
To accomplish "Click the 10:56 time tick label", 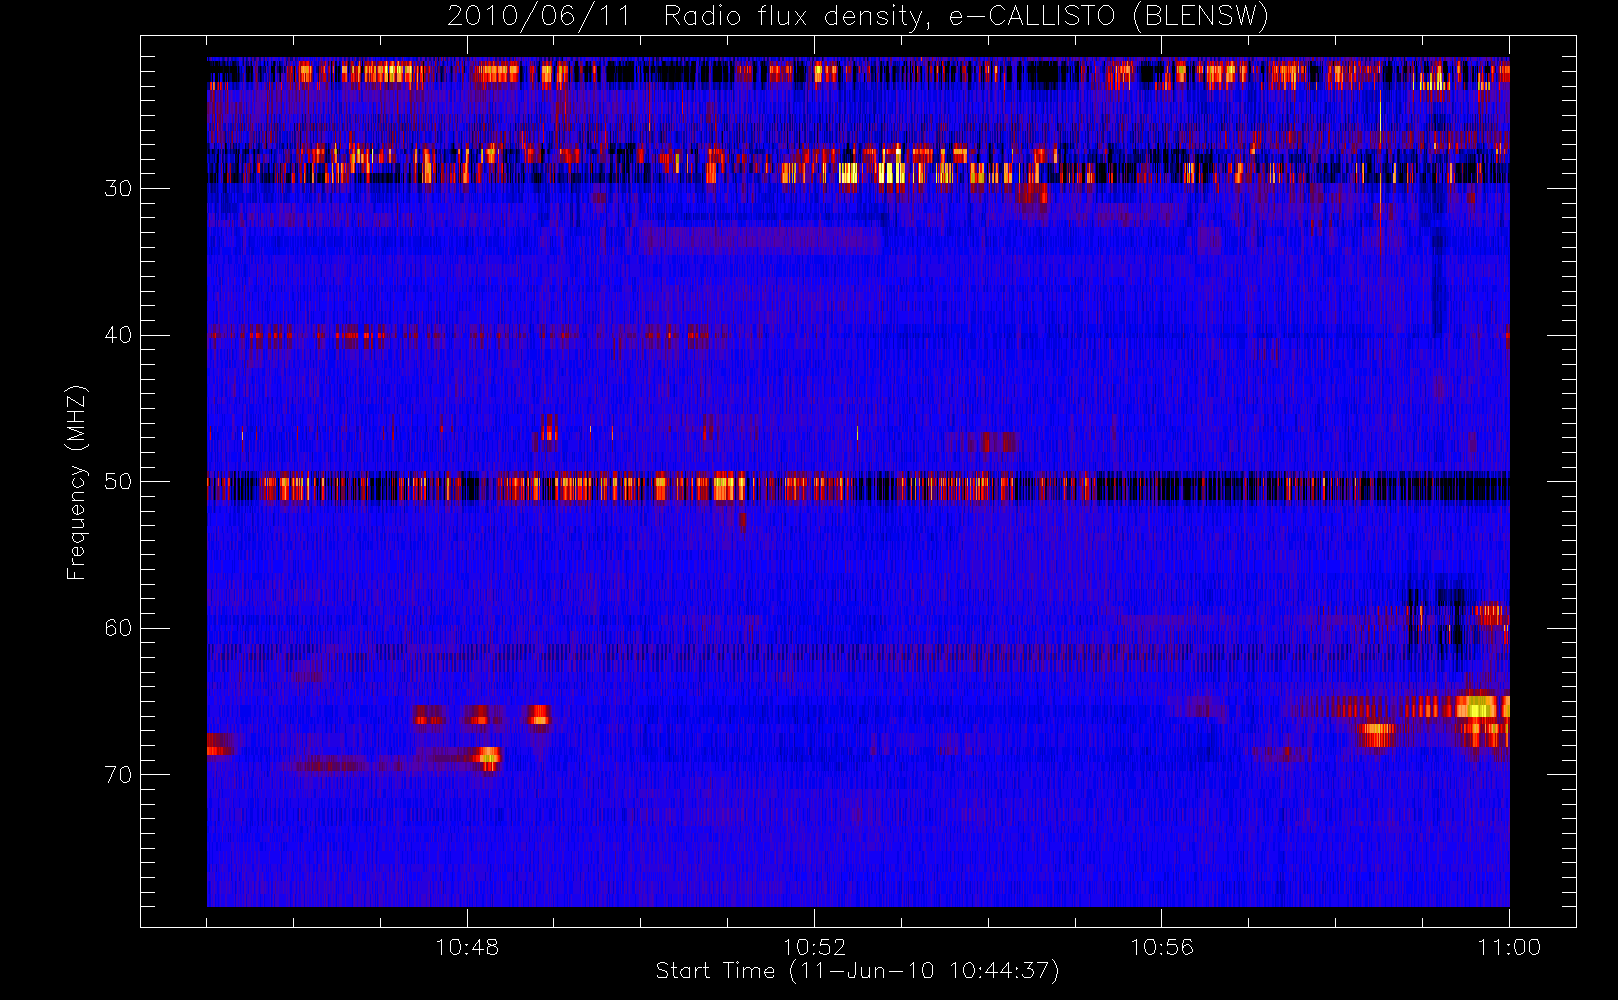I will click(x=1162, y=947).
